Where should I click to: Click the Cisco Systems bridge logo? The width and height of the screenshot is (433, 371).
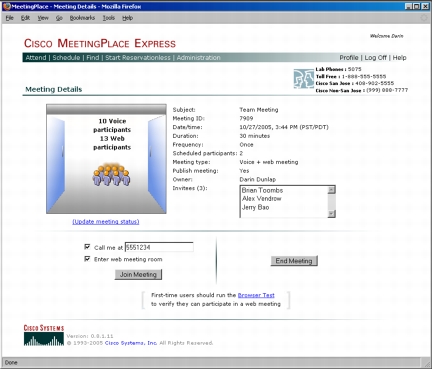44,335
